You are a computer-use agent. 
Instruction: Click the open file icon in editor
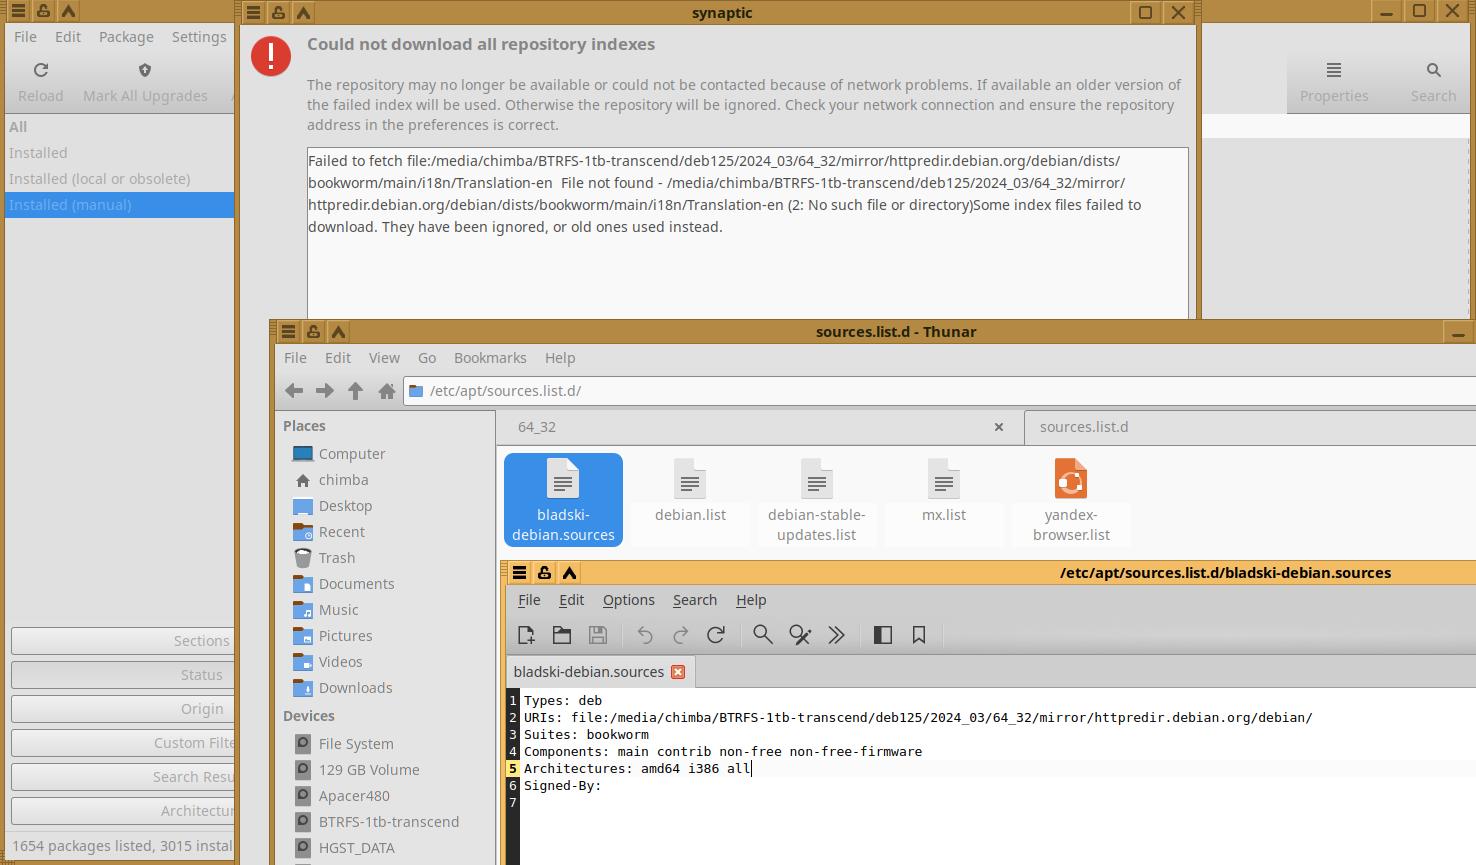[x=562, y=635]
